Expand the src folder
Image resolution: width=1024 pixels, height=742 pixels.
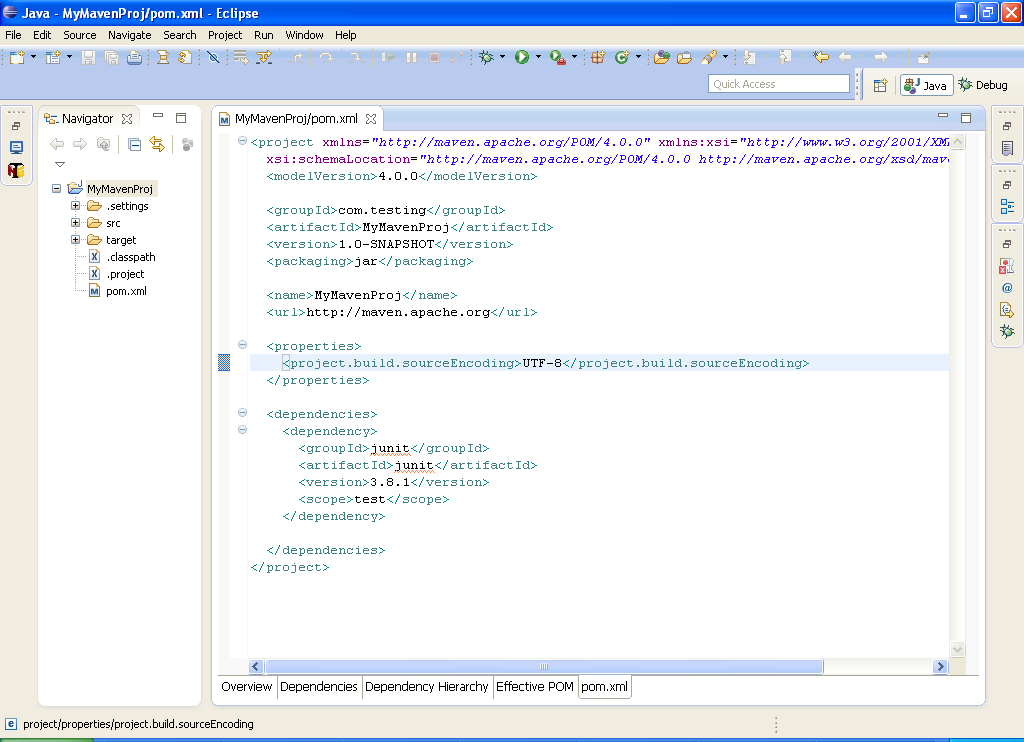coord(76,223)
